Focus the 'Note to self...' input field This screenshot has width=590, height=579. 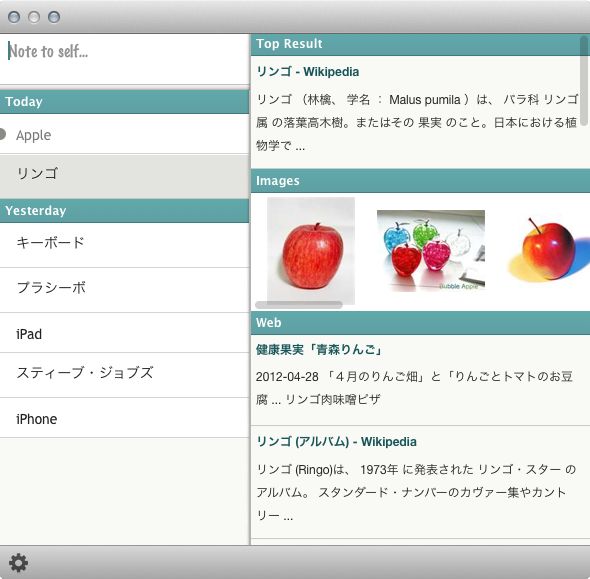[125, 59]
